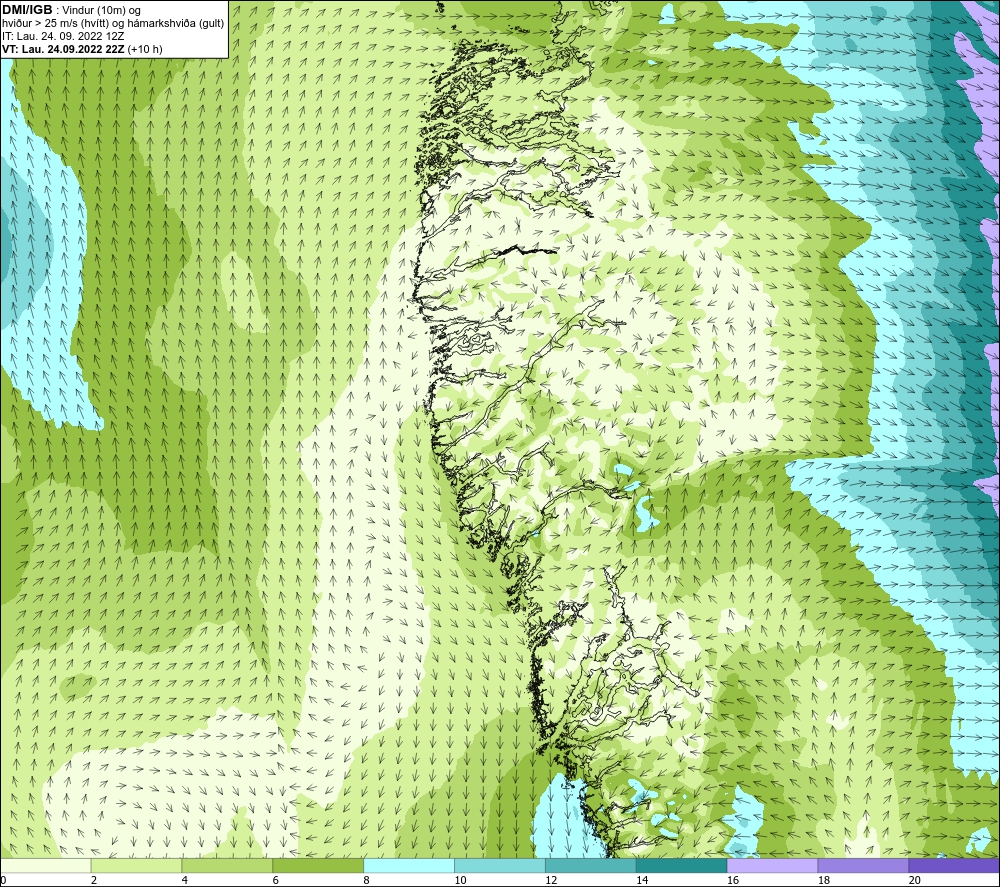This screenshot has width=1000, height=887.
Task: Click the scale label '10'
Action: coord(460,881)
